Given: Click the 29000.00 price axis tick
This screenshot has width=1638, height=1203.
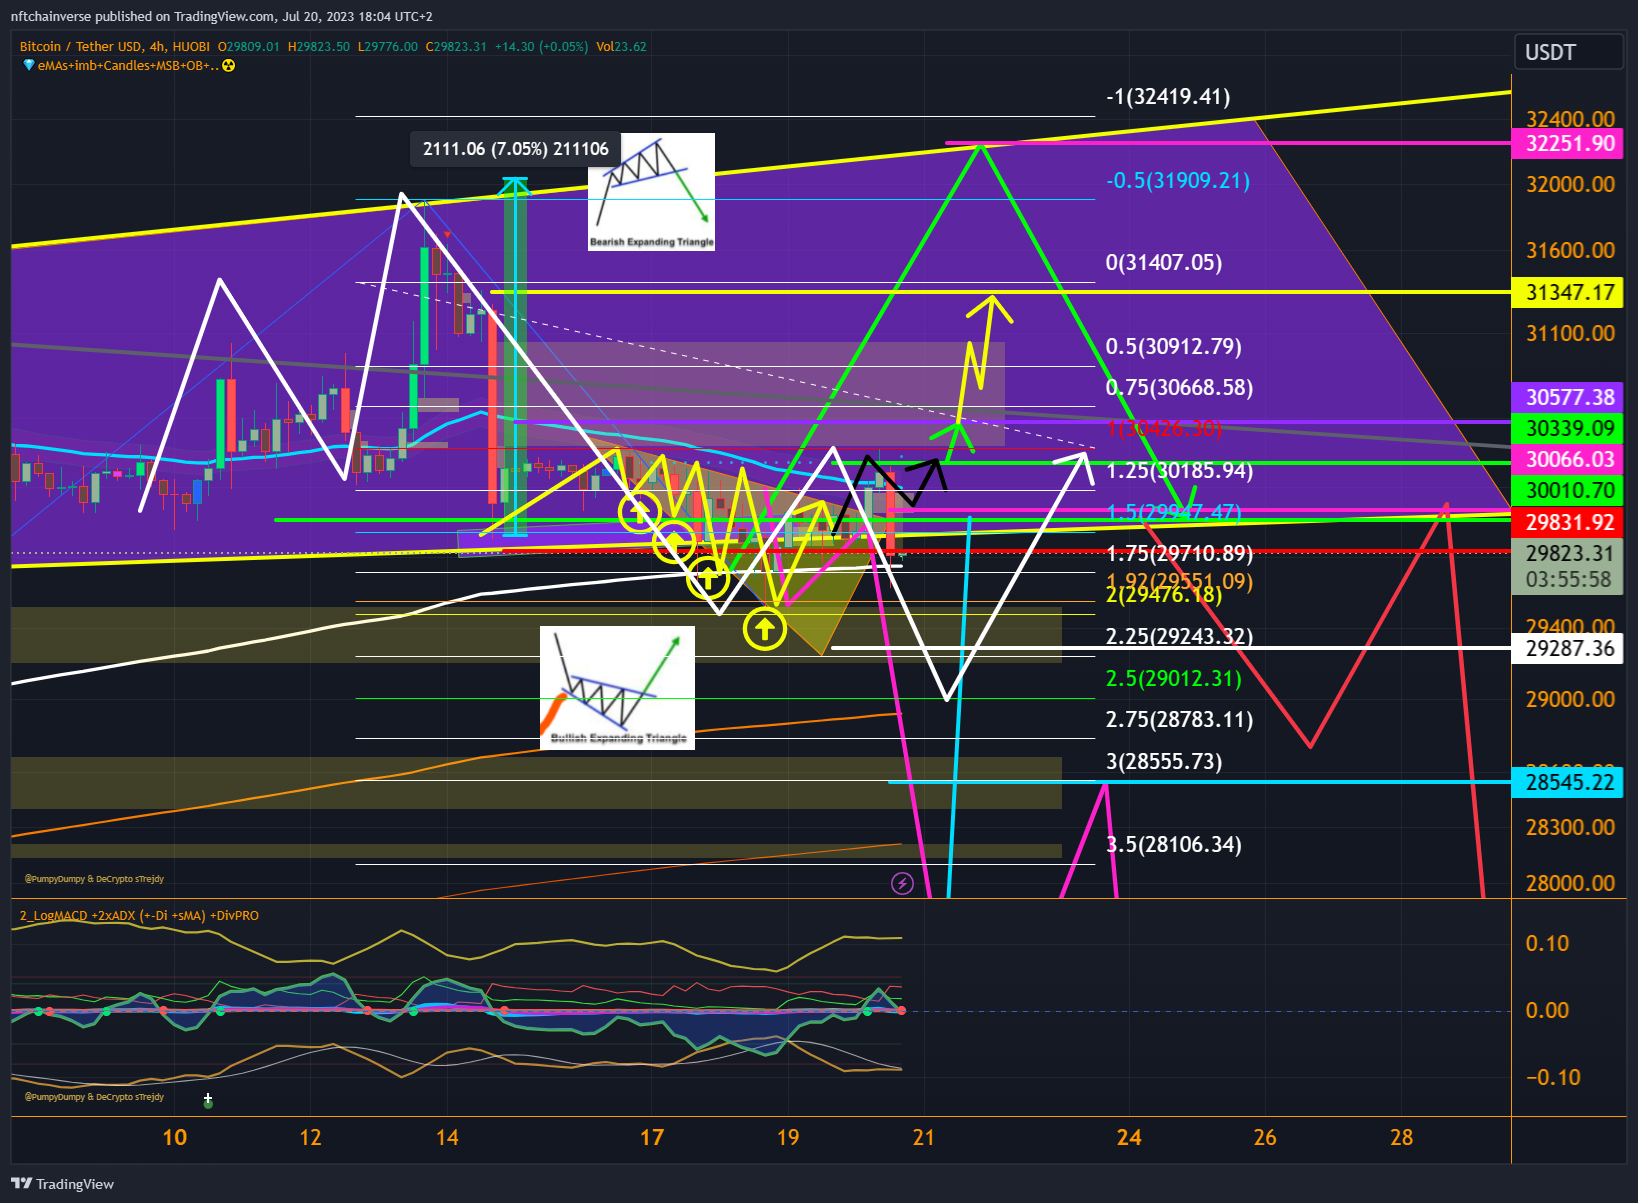Looking at the screenshot, I should pyautogui.click(x=1570, y=699).
